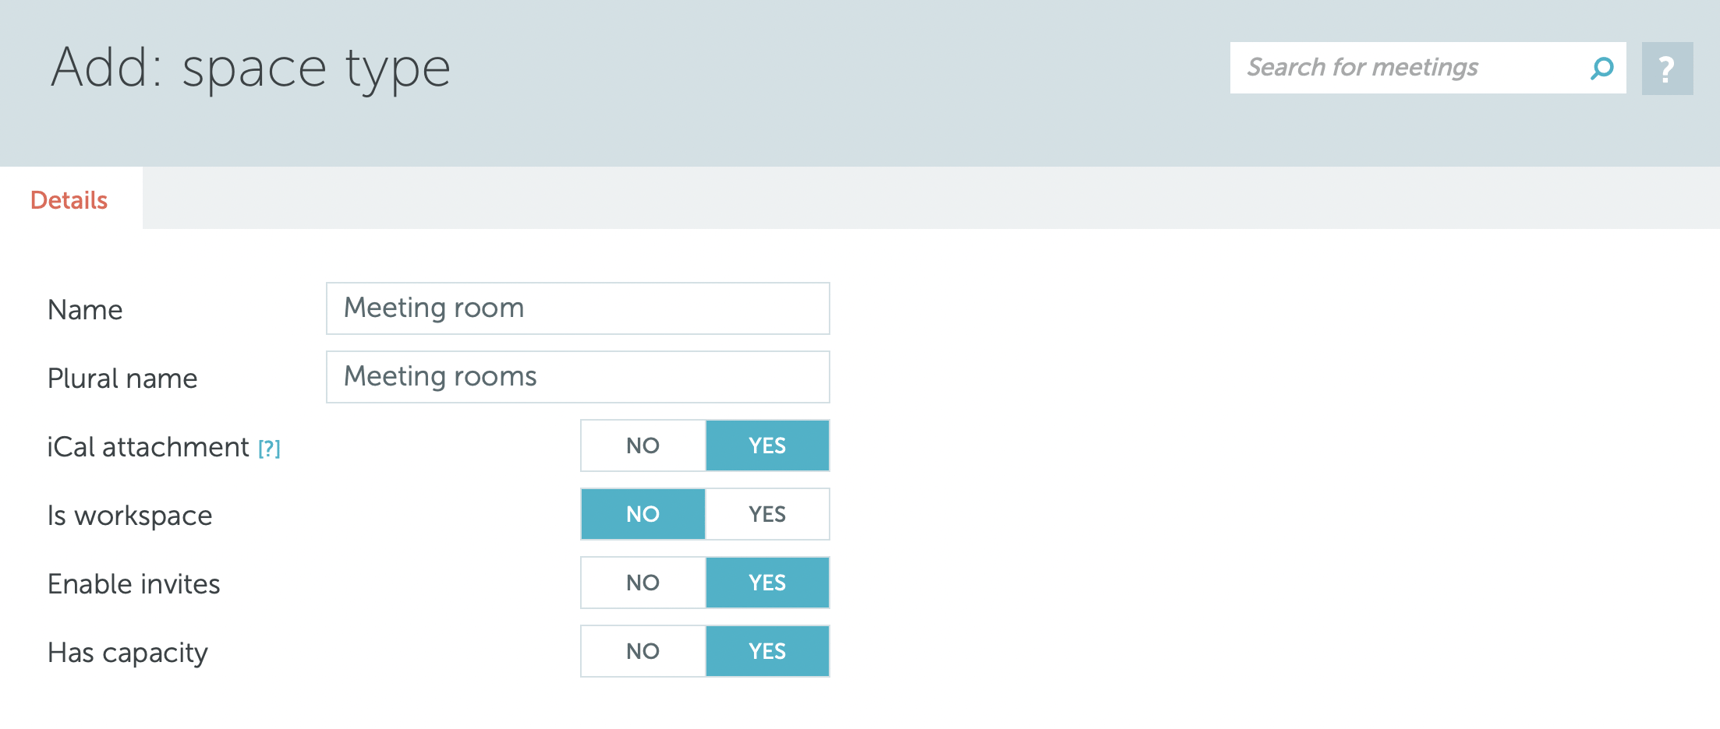Click the search magnifier icon
1720x729 pixels.
[x=1602, y=68]
